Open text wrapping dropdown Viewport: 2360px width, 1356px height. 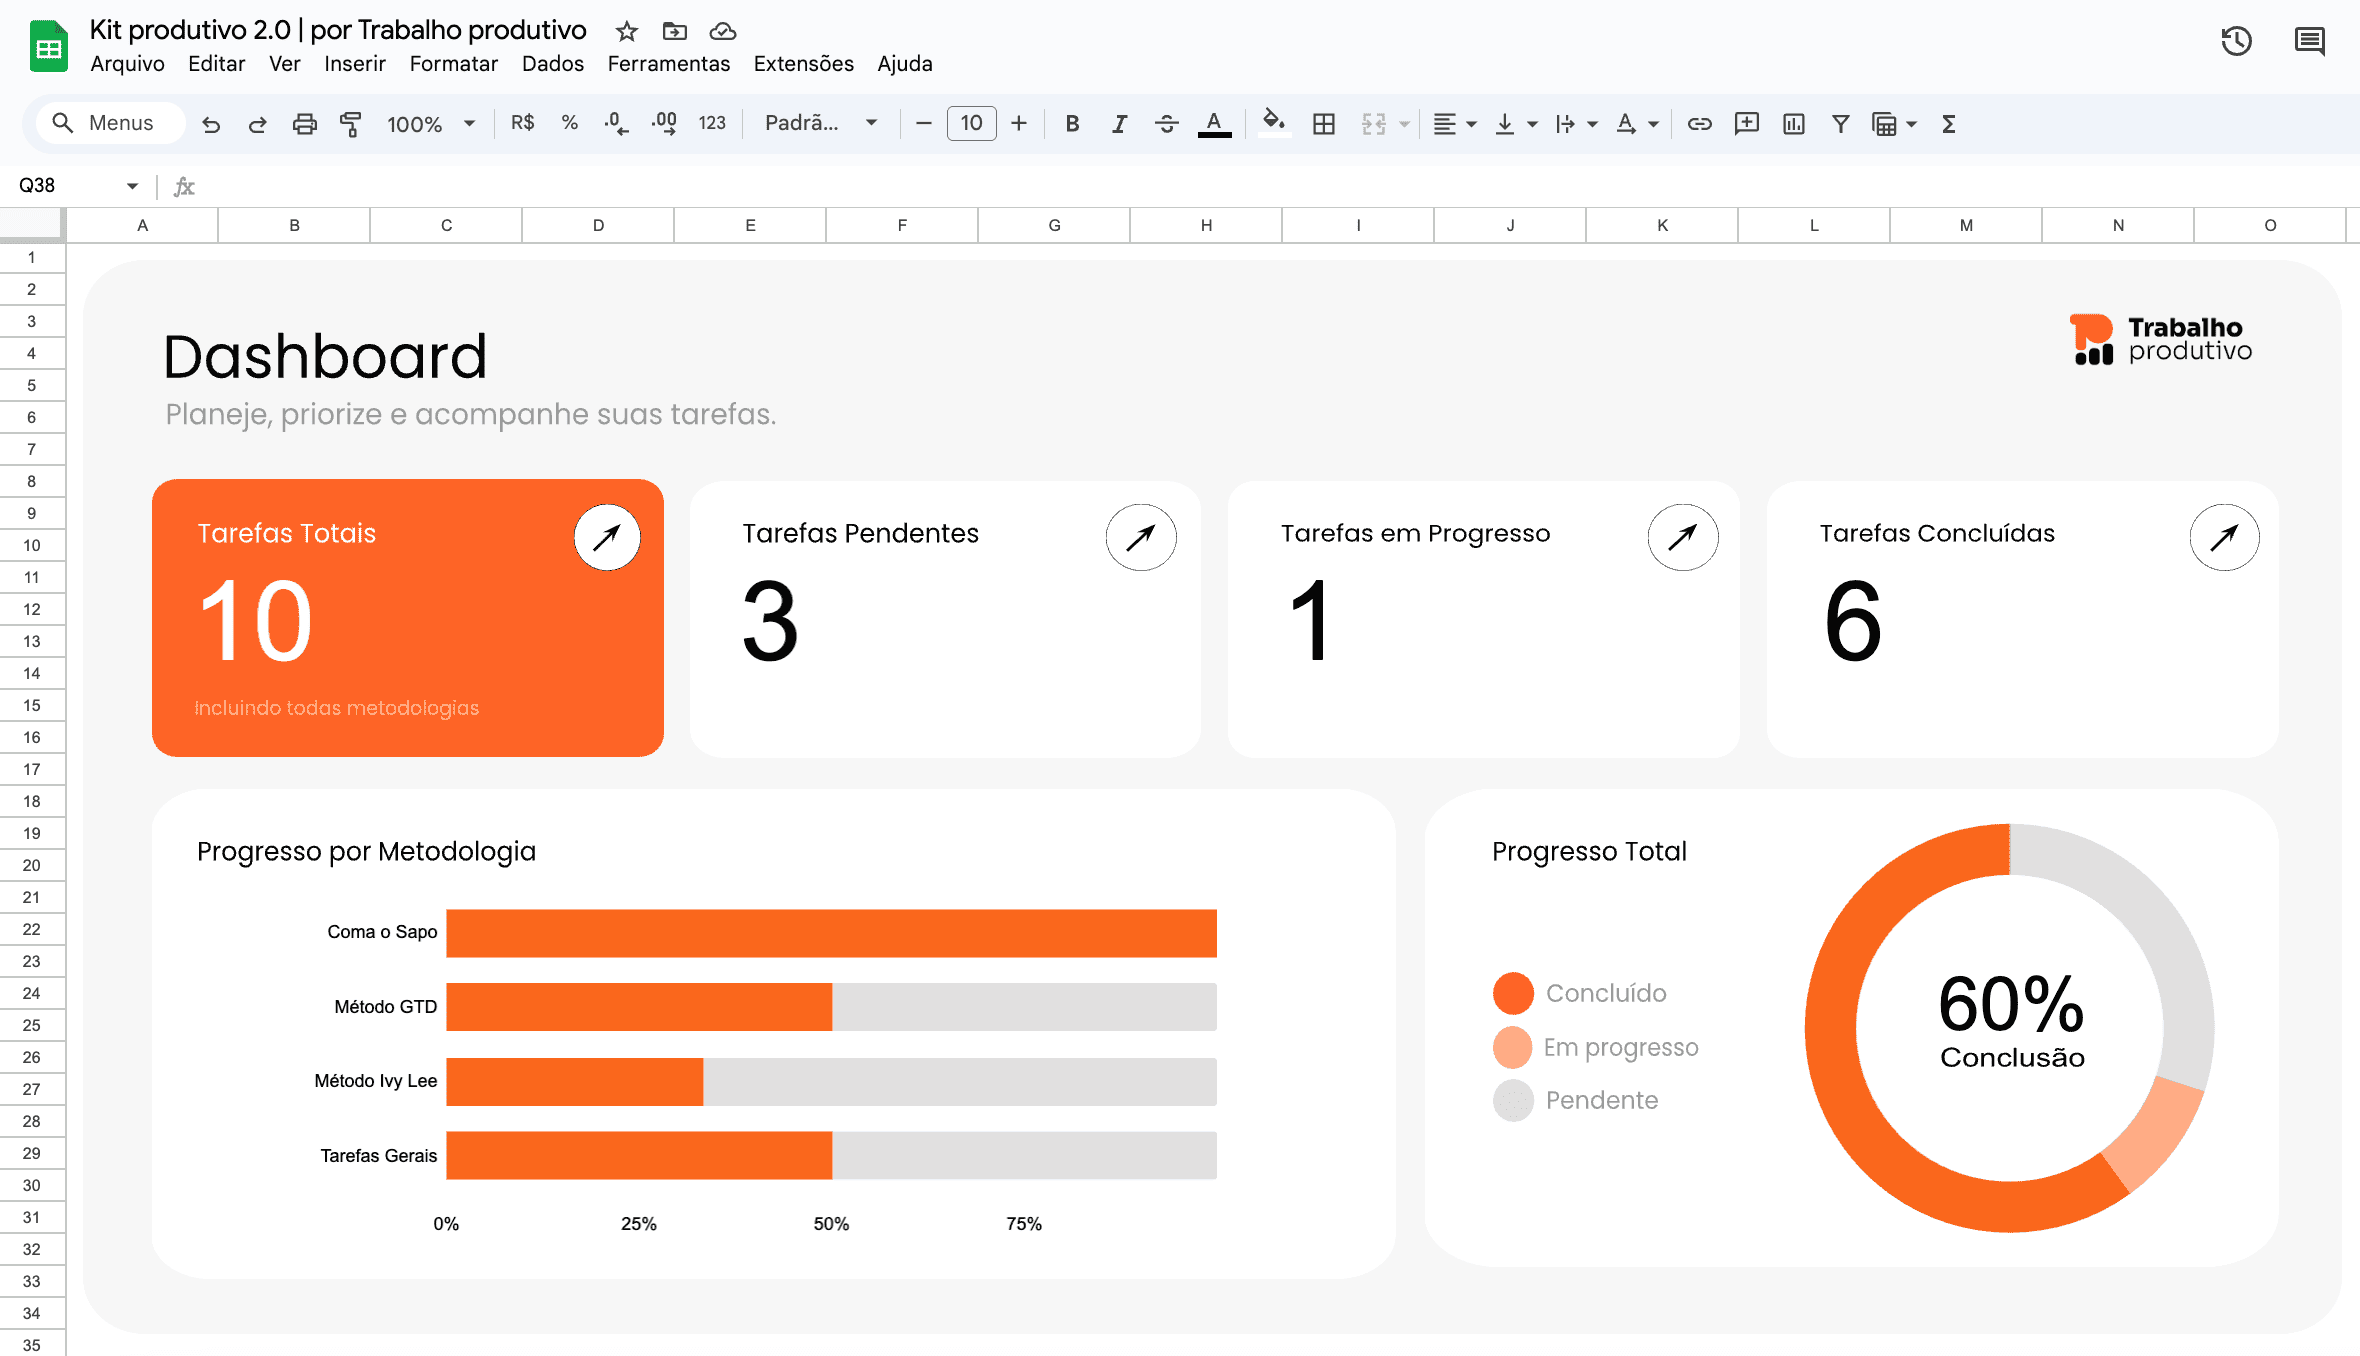[1576, 124]
